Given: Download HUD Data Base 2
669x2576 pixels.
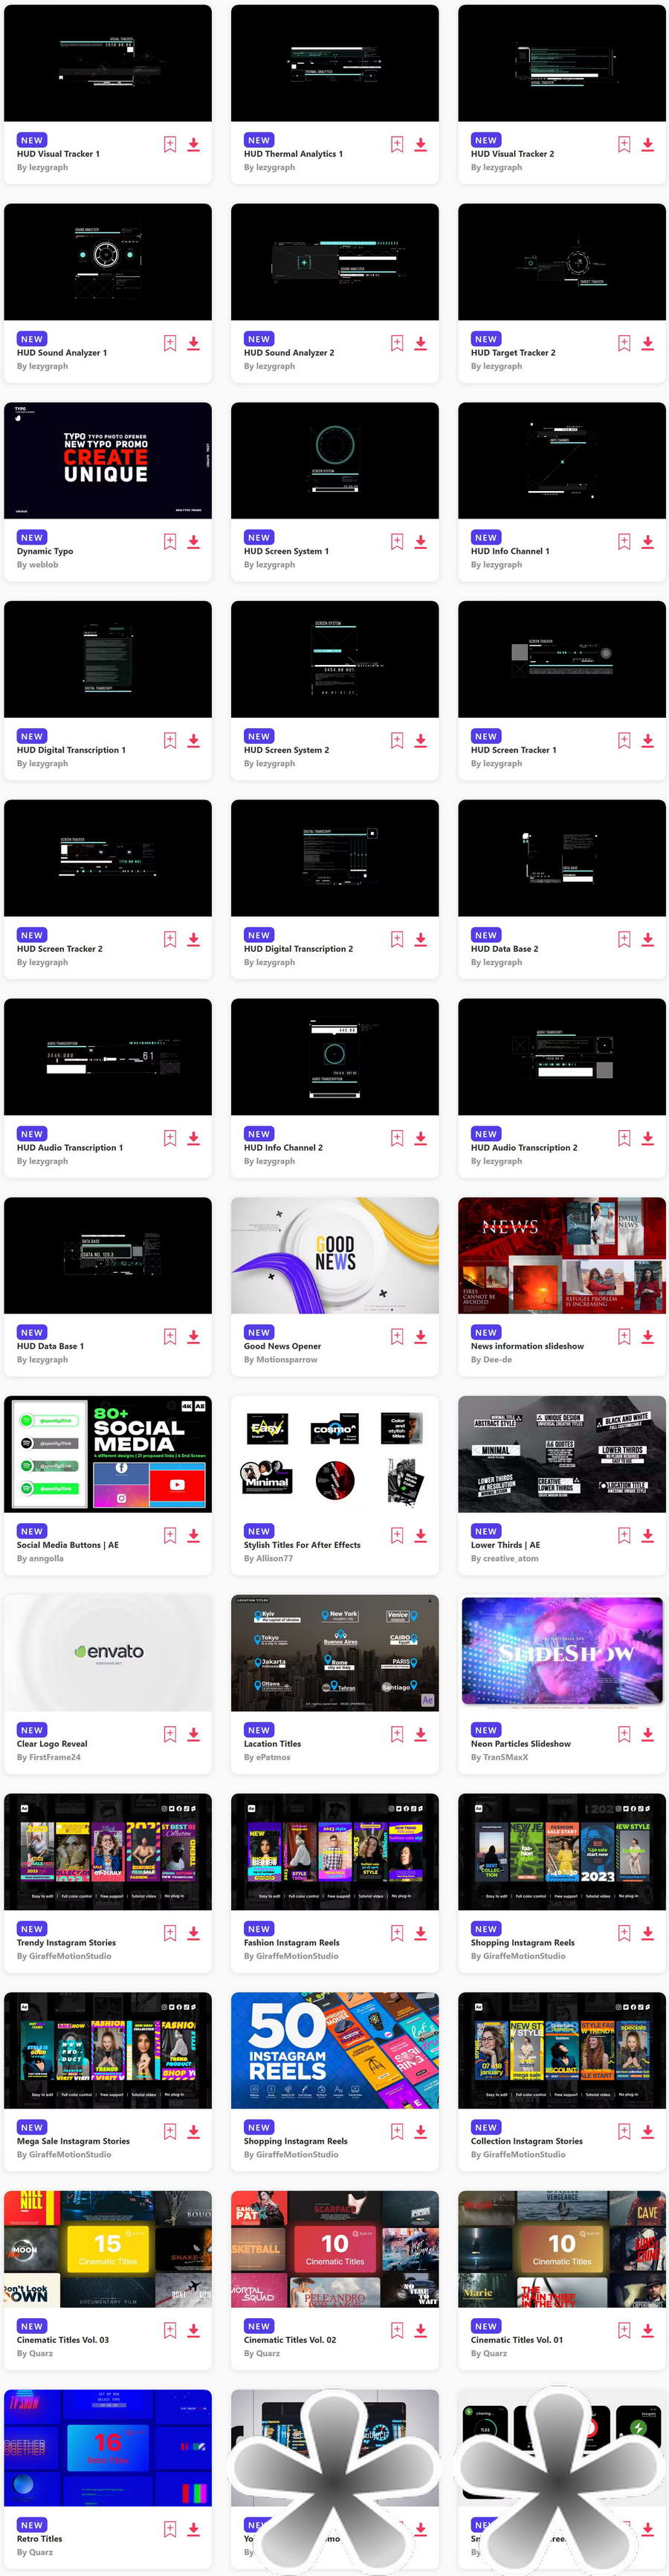Looking at the screenshot, I should (648, 940).
